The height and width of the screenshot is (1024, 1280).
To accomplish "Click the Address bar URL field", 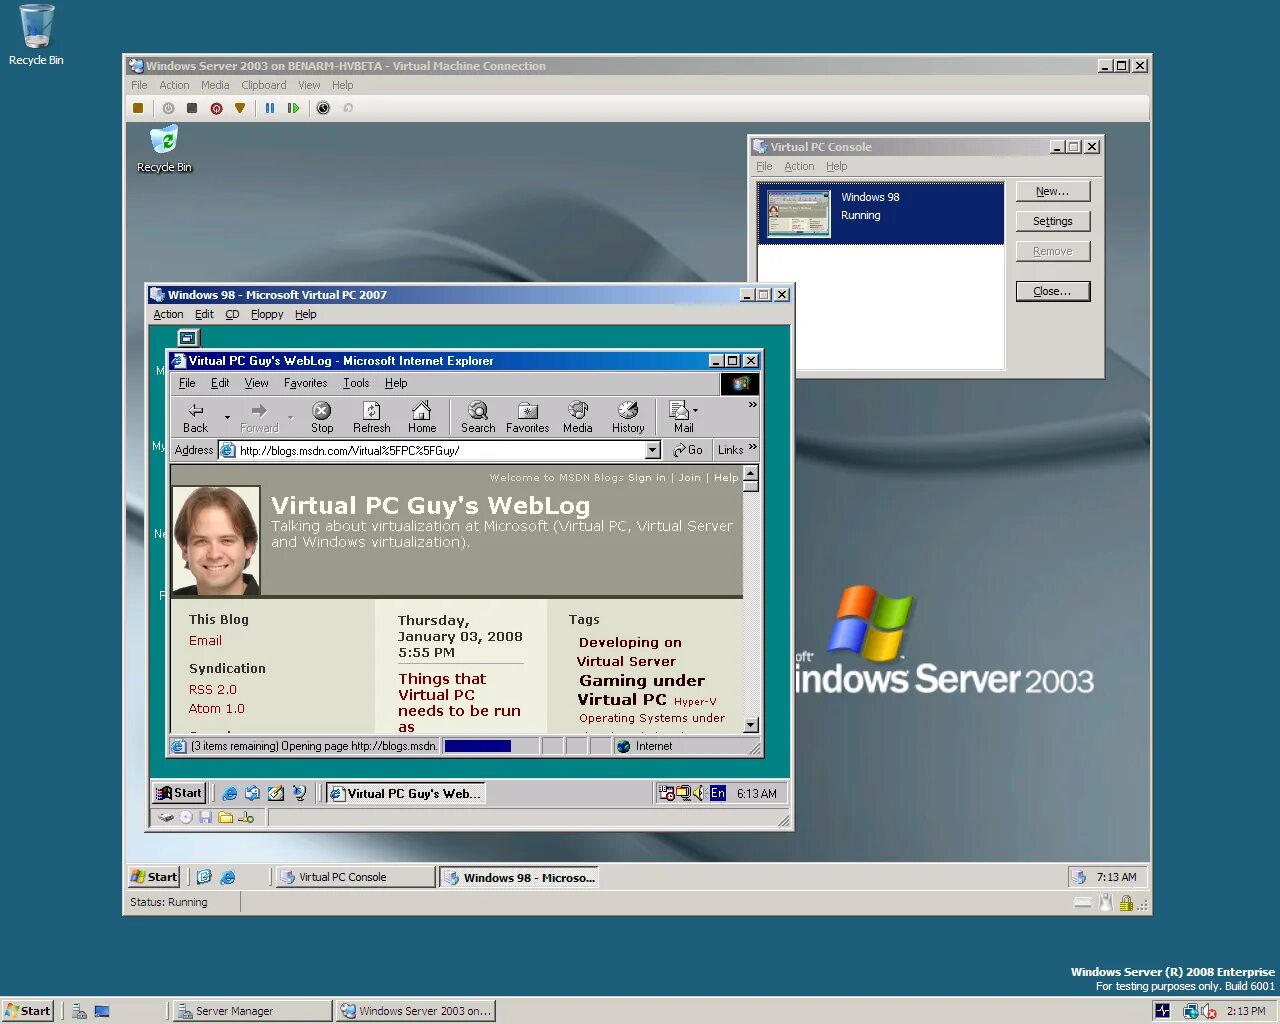I will pos(440,450).
